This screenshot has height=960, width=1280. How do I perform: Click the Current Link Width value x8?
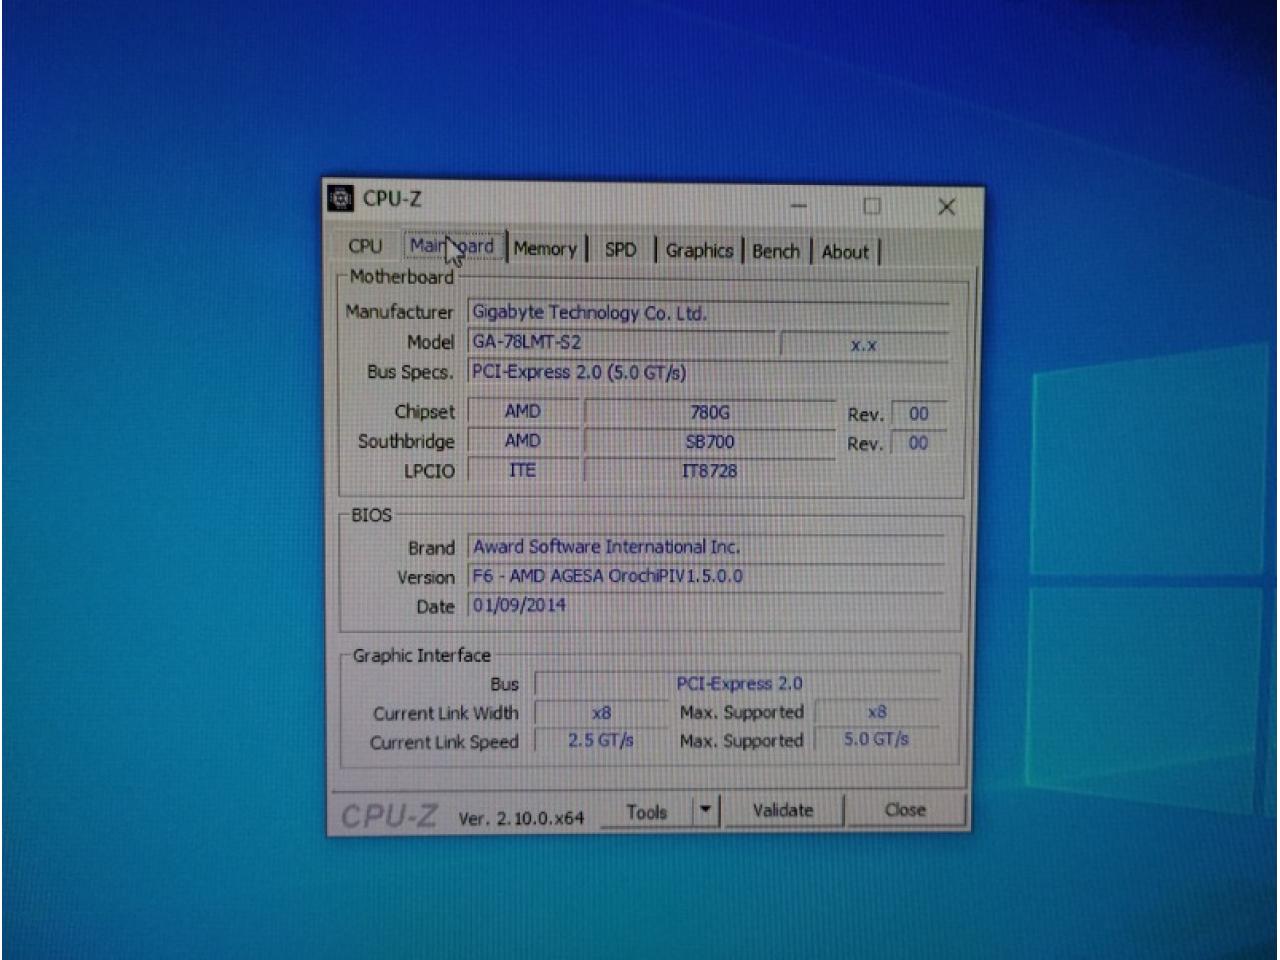[x=601, y=713]
